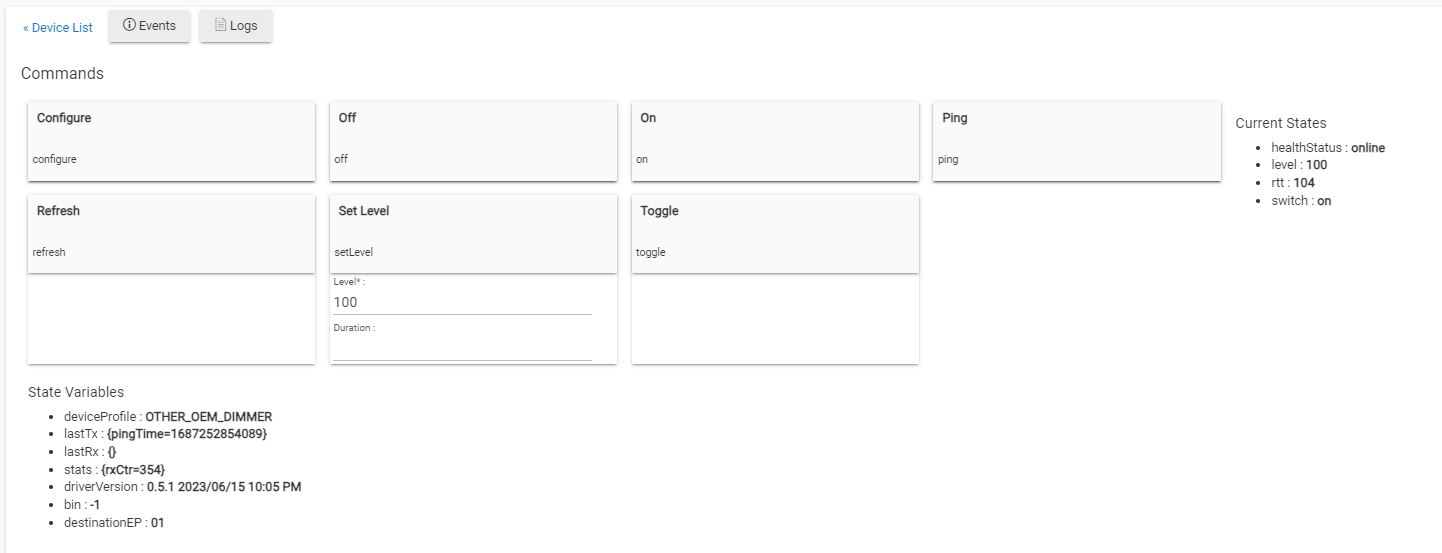Click the info icon on Events button
1442x553 pixels.
coord(129,26)
